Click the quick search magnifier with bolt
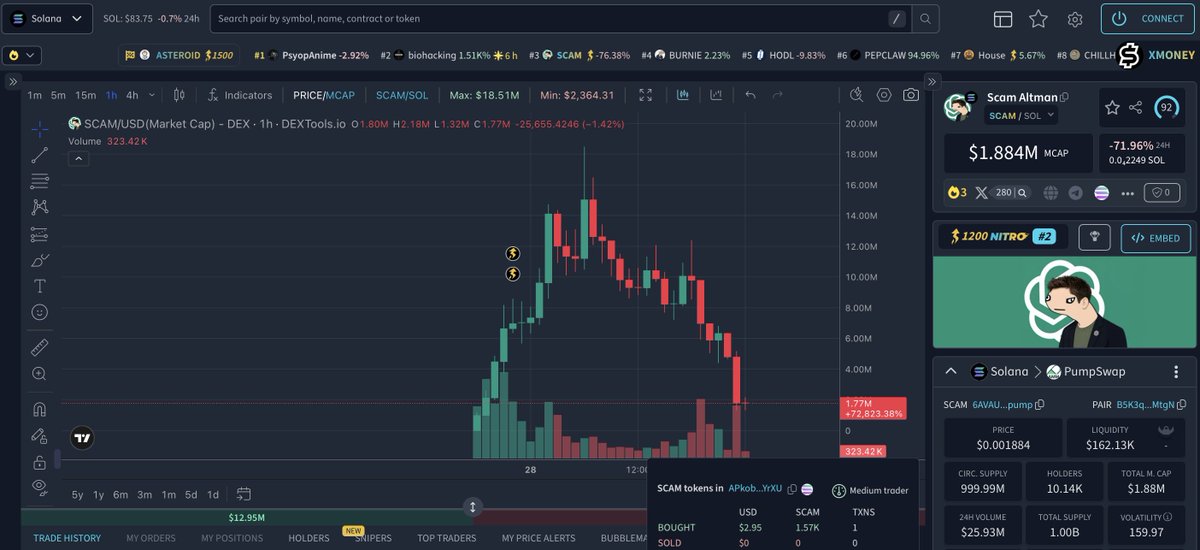Viewport: 1200px width, 550px height. coord(857,95)
